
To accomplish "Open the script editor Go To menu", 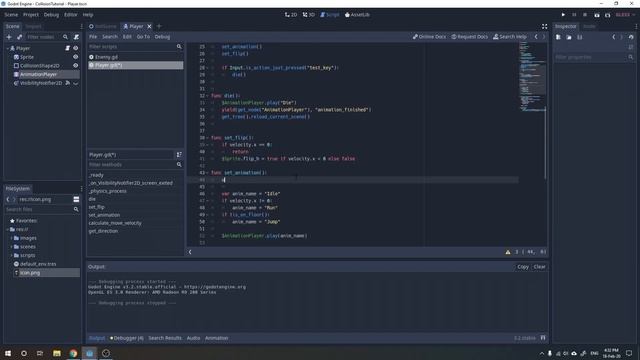I will tap(143, 37).
